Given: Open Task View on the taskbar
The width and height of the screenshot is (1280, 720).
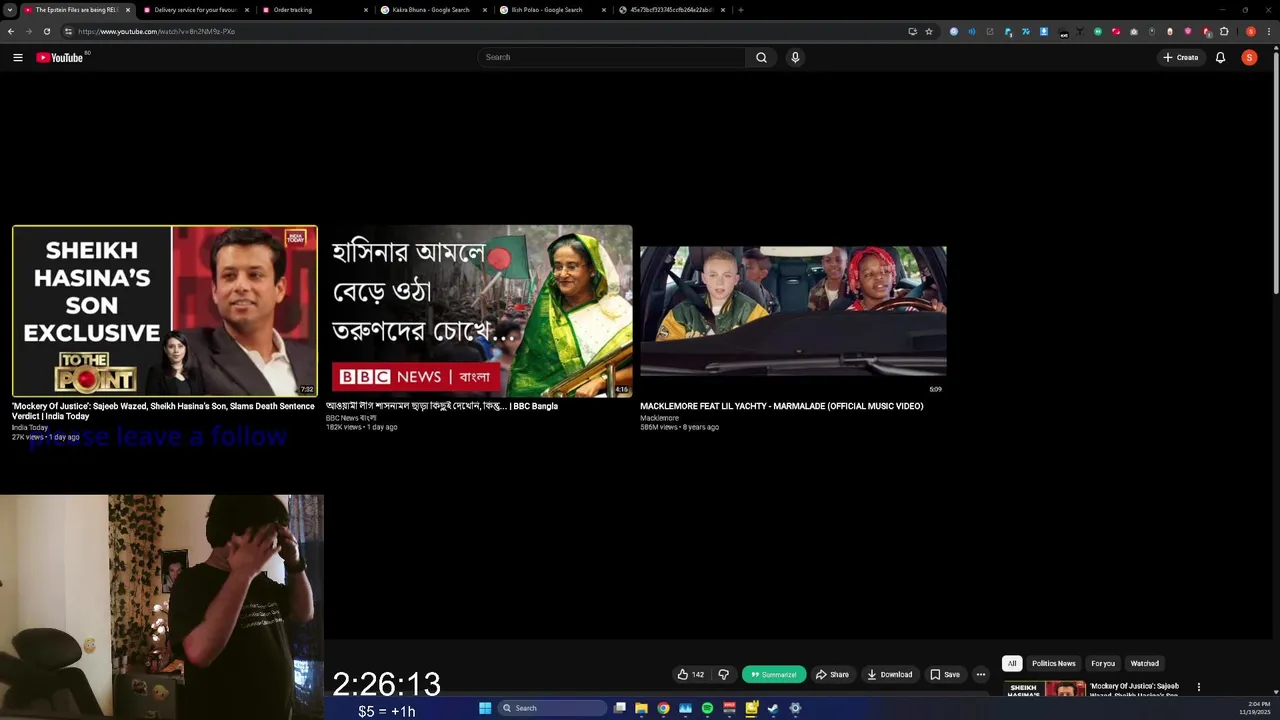Looking at the screenshot, I should pyautogui.click(x=620, y=708).
